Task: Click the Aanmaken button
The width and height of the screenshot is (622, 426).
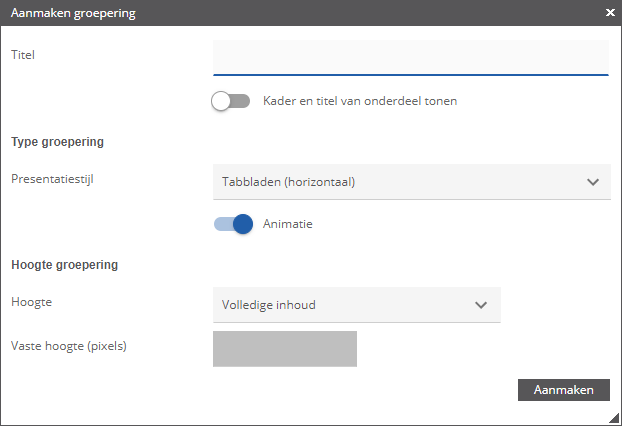Action: click(564, 390)
